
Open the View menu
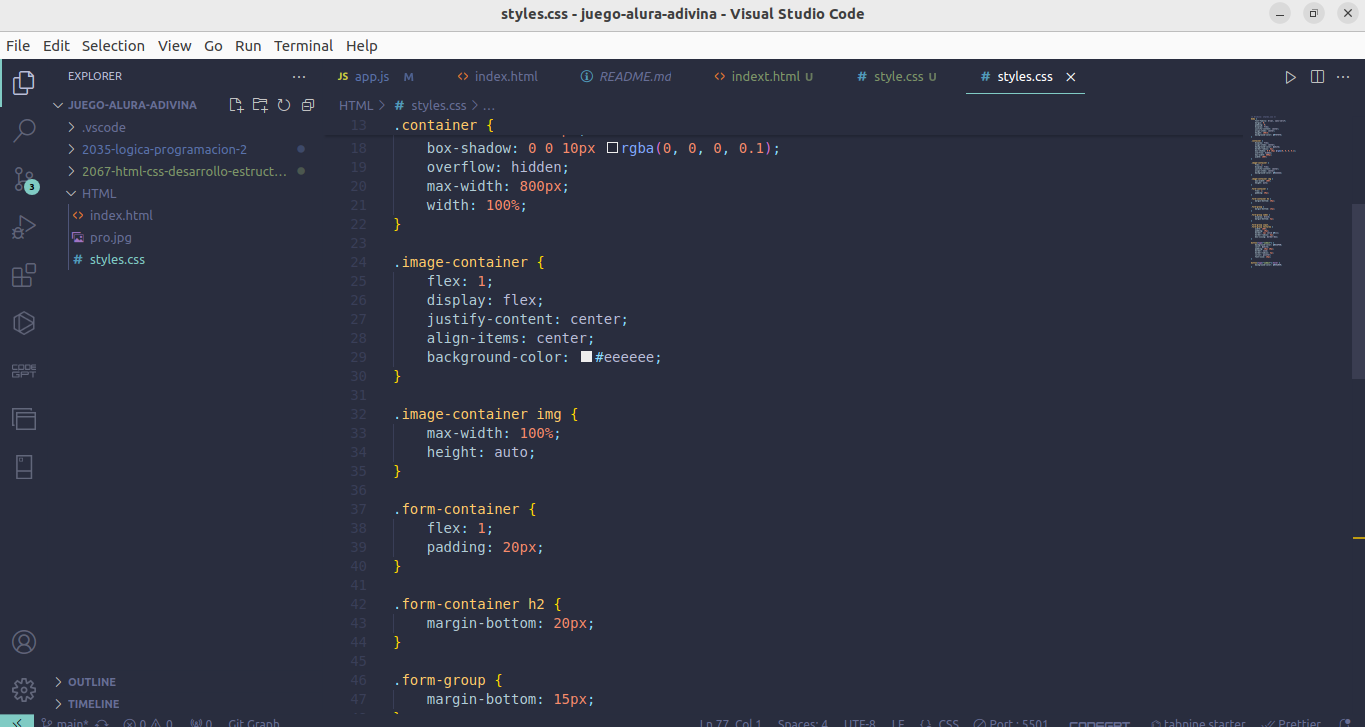click(174, 46)
